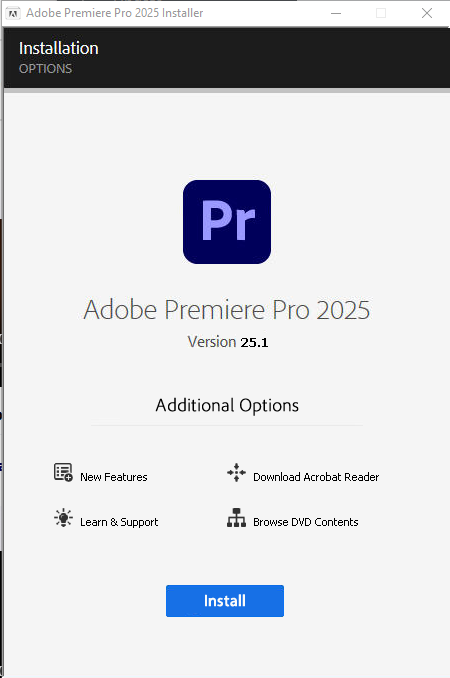This screenshot has width=450, height=678.
Task: Click the Learn & Support lightbulb icon
Action: [63, 518]
